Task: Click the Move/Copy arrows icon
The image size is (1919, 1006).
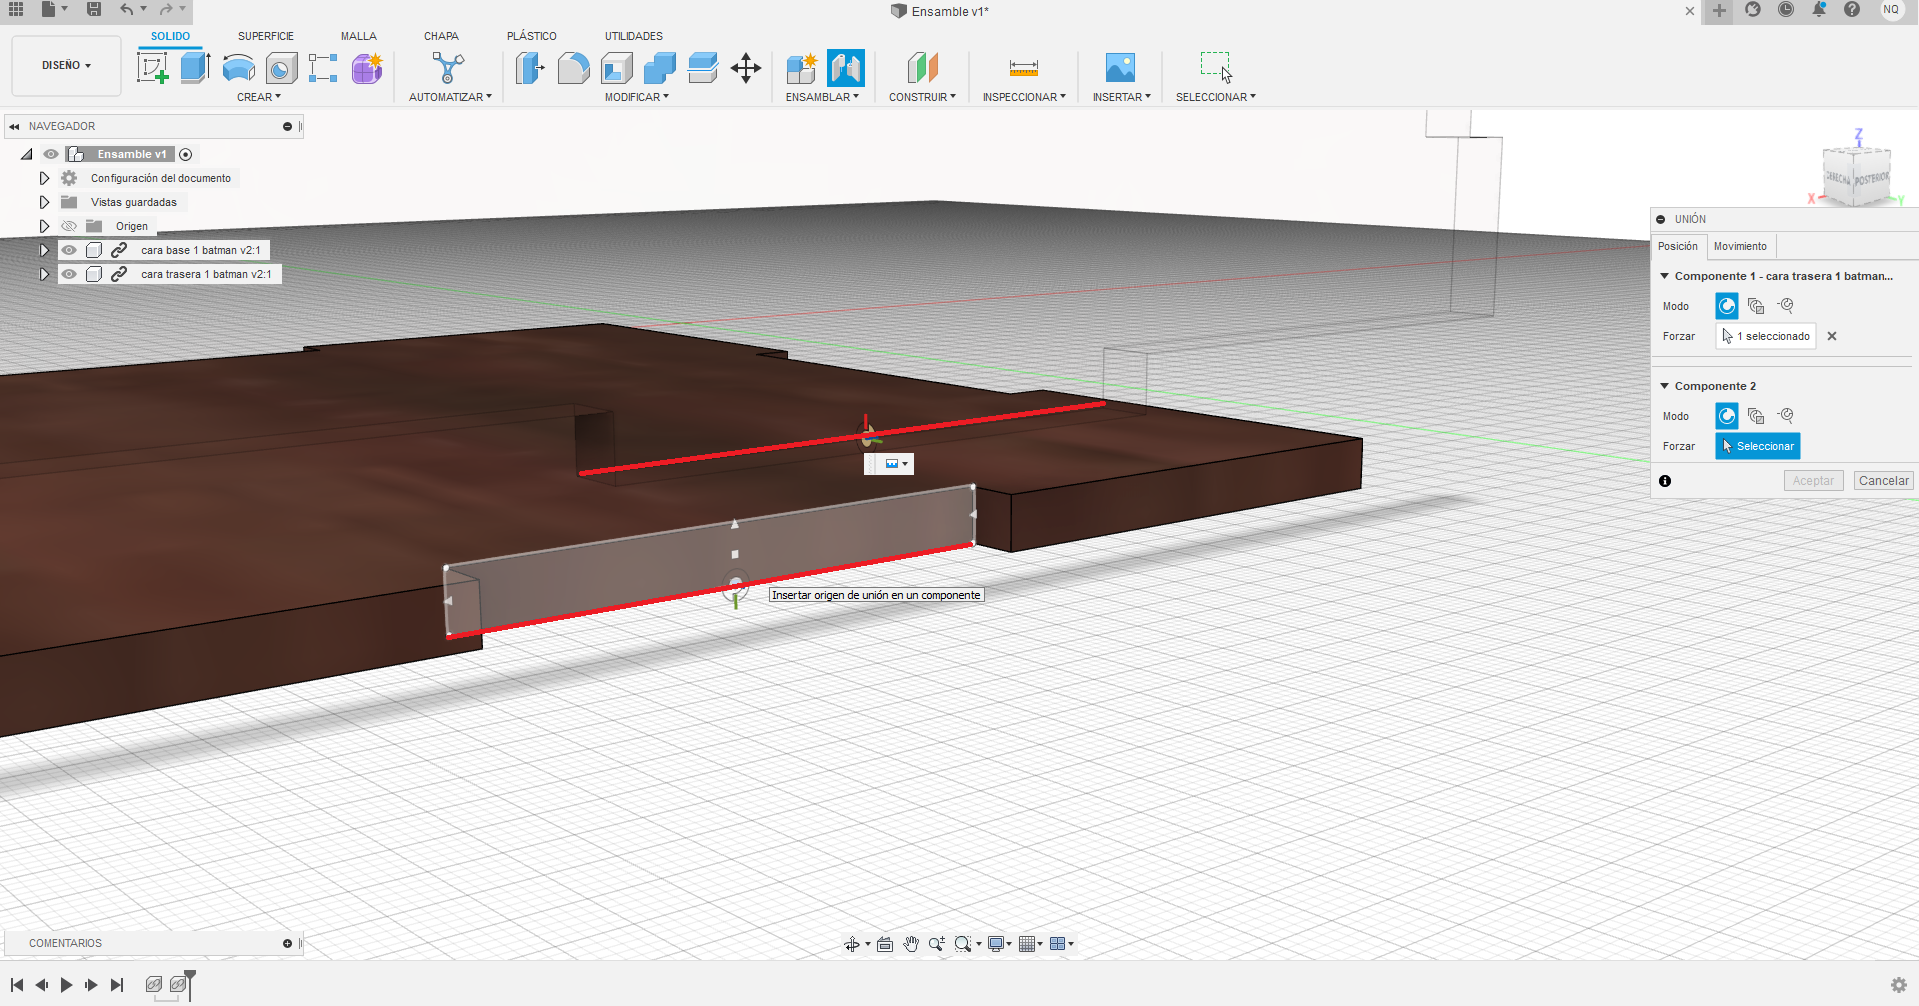Action: tap(746, 68)
